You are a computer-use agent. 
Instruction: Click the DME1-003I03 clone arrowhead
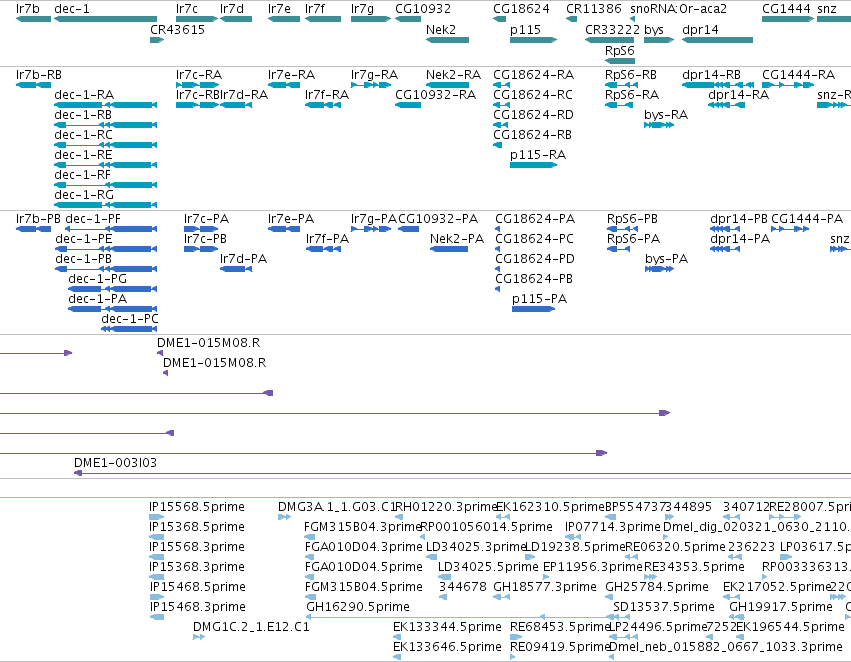click(78, 473)
